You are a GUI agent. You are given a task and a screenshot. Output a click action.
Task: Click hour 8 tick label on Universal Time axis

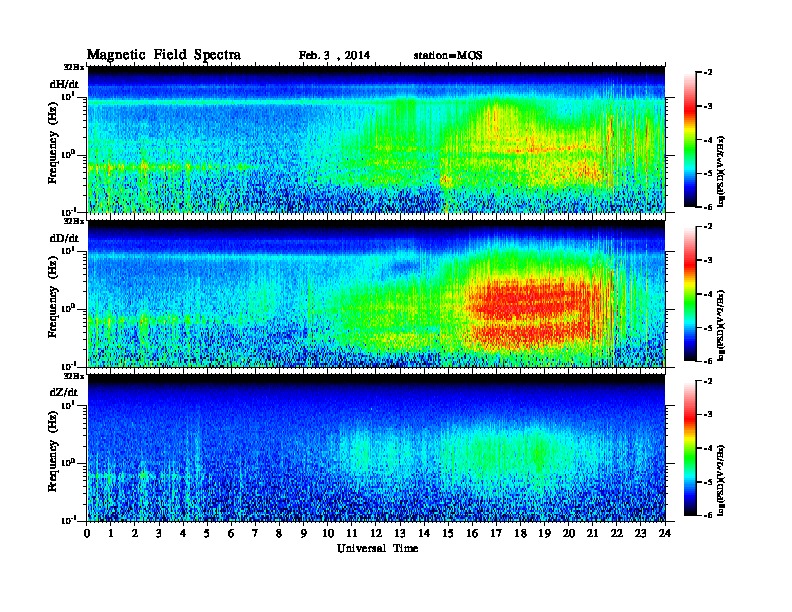pyautogui.click(x=279, y=534)
